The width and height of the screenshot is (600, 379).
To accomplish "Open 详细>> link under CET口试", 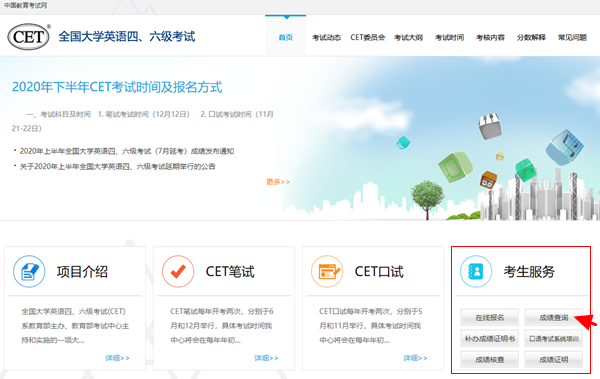I will 415,358.
